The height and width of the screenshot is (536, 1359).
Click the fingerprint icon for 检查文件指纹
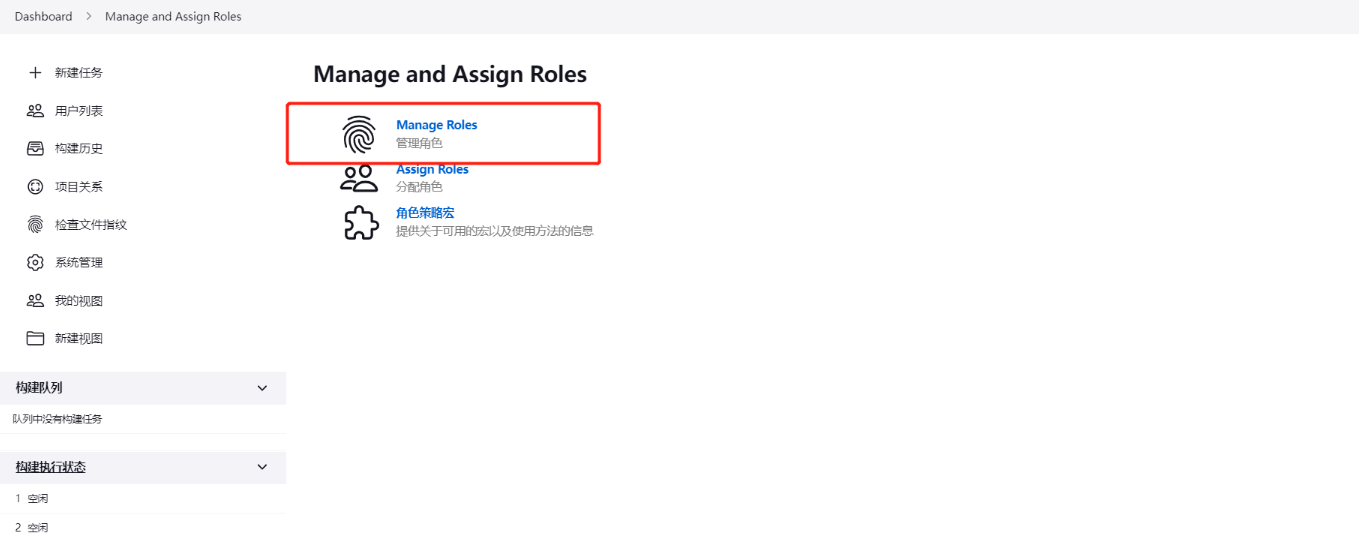tap(35, 225)
